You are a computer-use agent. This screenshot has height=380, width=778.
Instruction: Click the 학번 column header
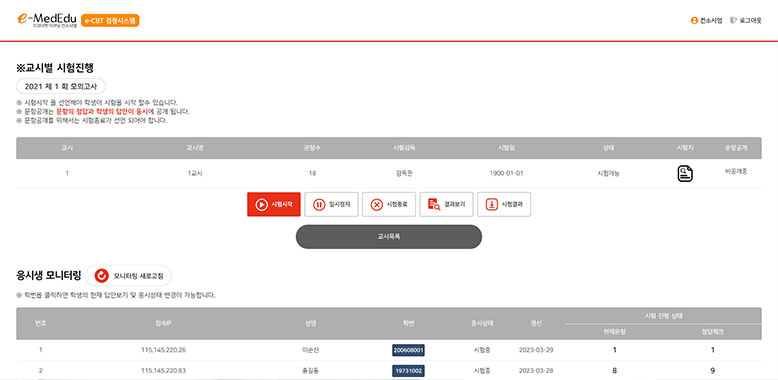click(x=408, y=323)
